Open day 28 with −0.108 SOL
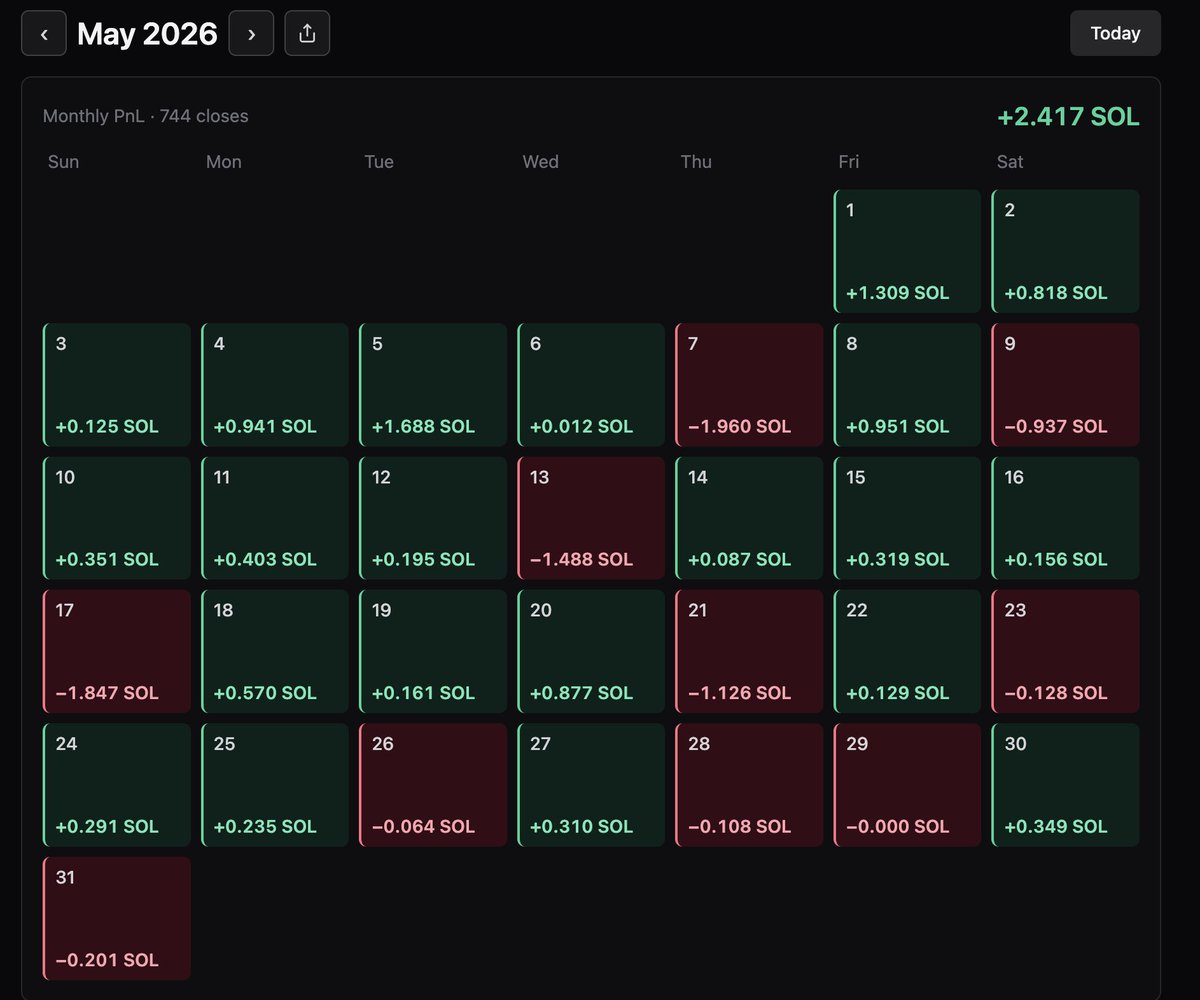1200x1000 pixels. [749, 785]
